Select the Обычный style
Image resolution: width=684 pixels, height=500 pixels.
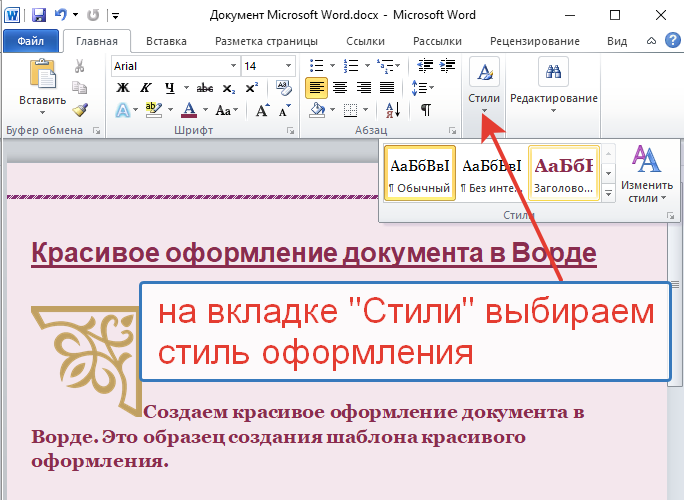420,173
